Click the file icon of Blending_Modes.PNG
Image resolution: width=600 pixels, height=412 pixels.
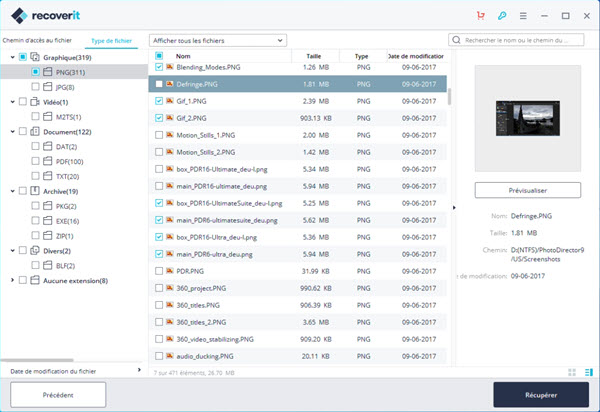click(x=170, y=67)
